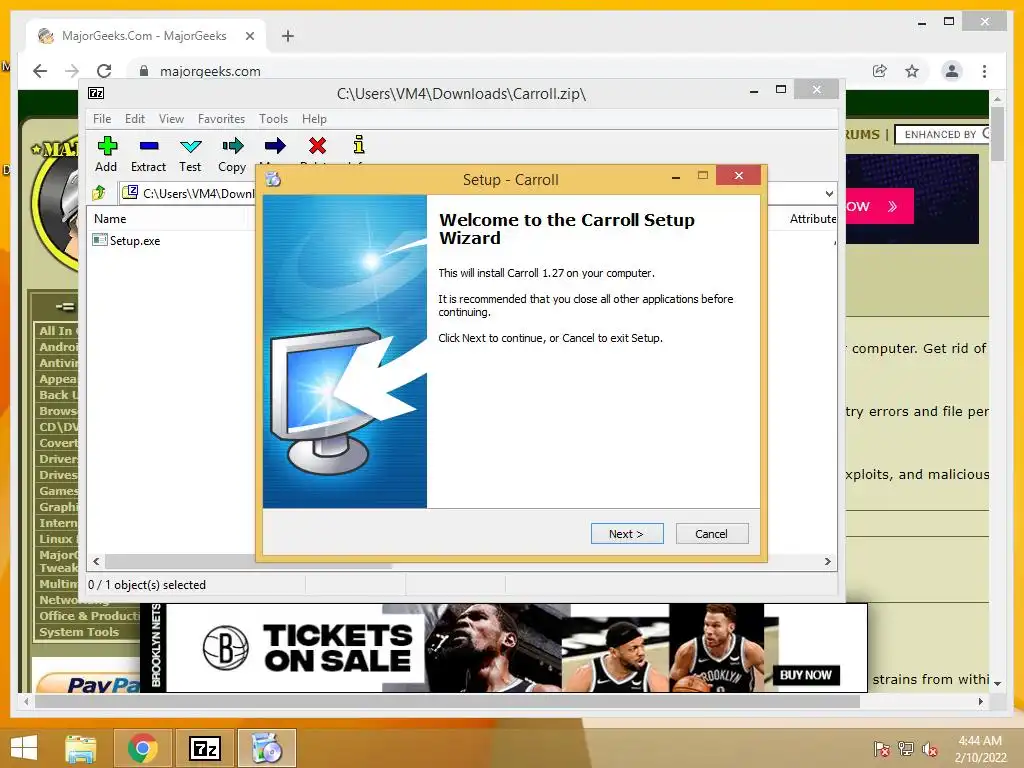Click the up-folder icon beside 7-Zip address bar
1024x768 pixels.
[x=99, y=193]
